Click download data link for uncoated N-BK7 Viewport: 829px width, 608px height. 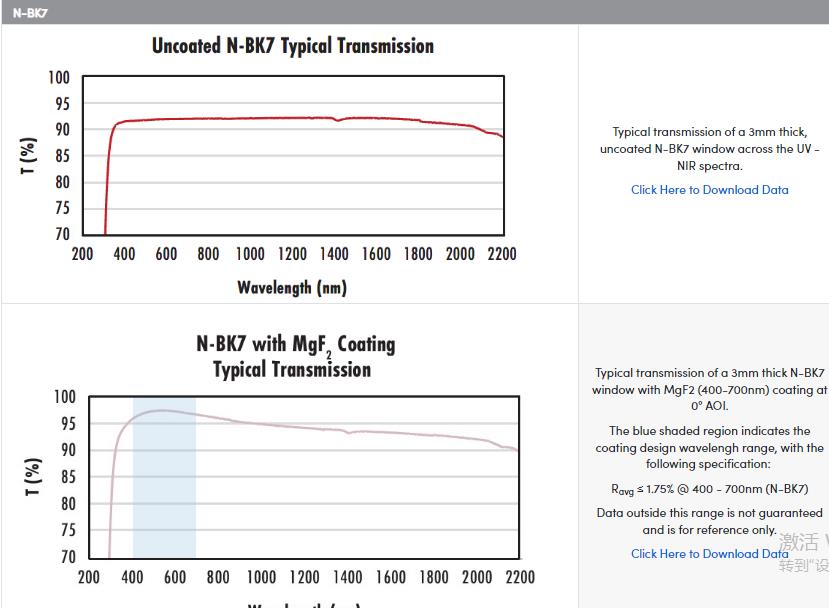(x=709, y=190)
